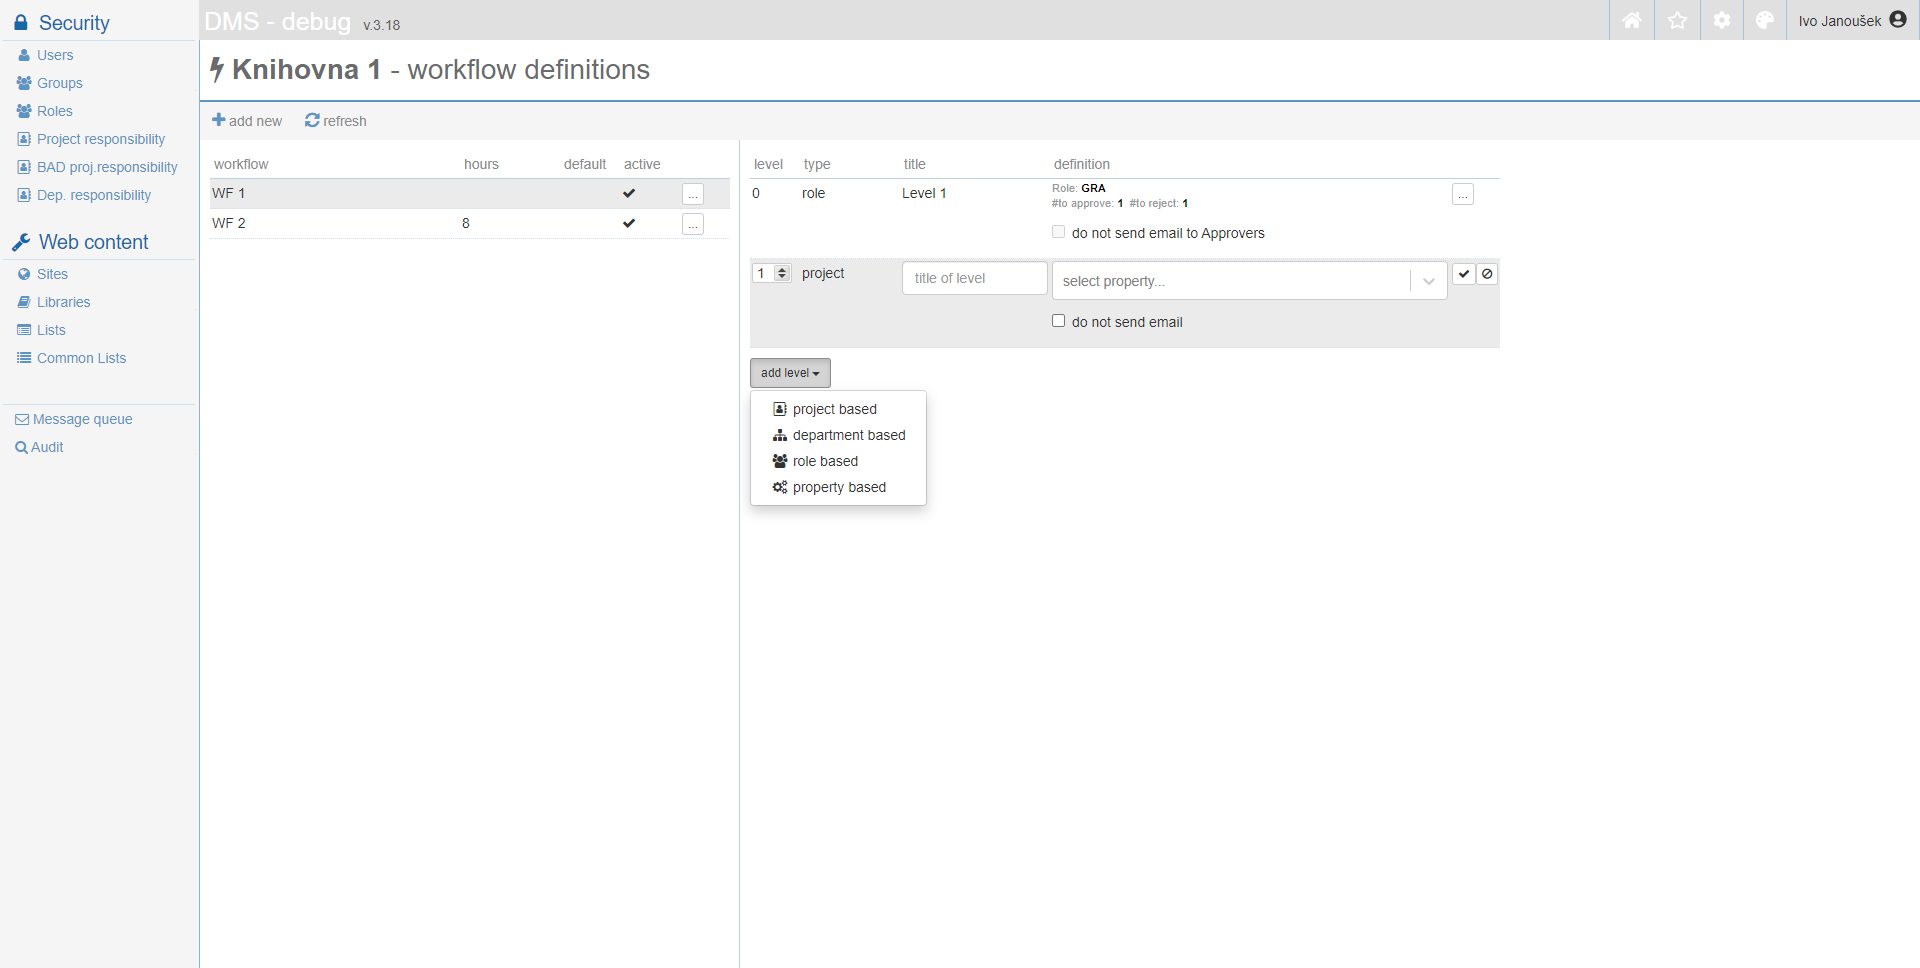1920x968 pixels.
Task: Open Message queue link
Action: (x=83, y=419)
